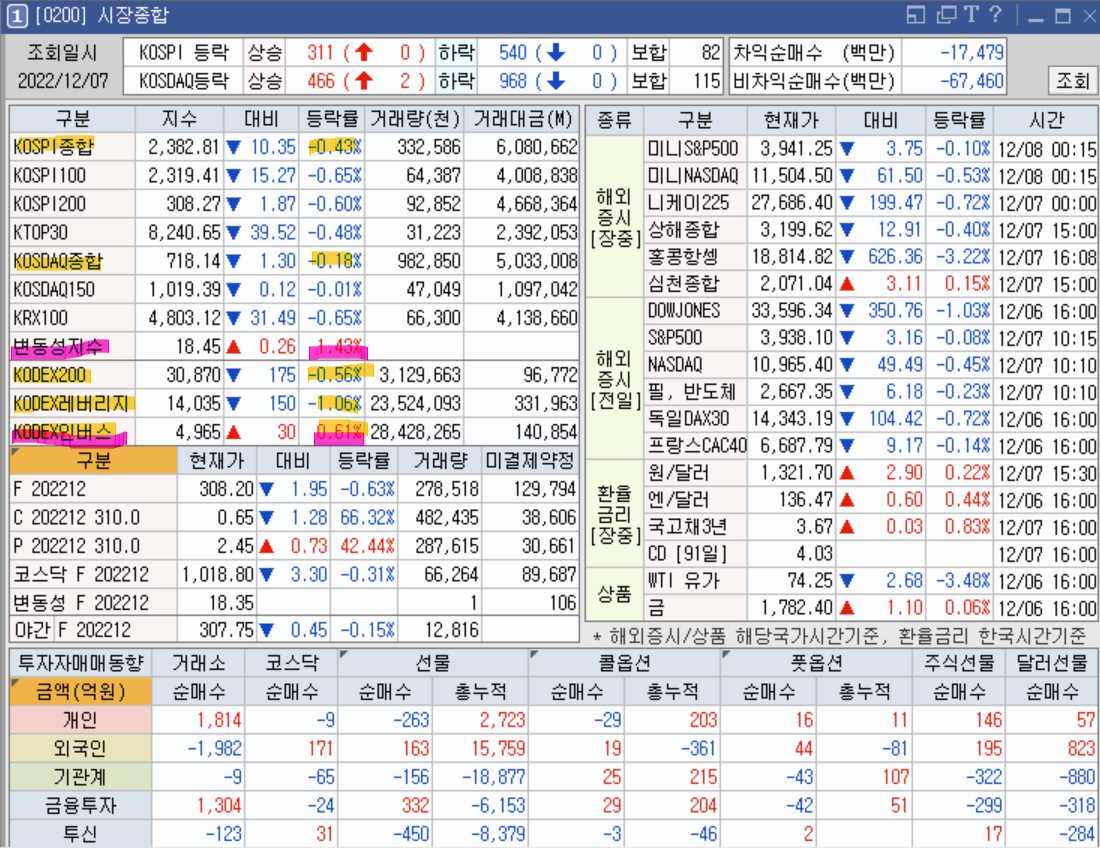Click the window number 1 icon
Screen dimensions: 1100x848
[17, 15]
